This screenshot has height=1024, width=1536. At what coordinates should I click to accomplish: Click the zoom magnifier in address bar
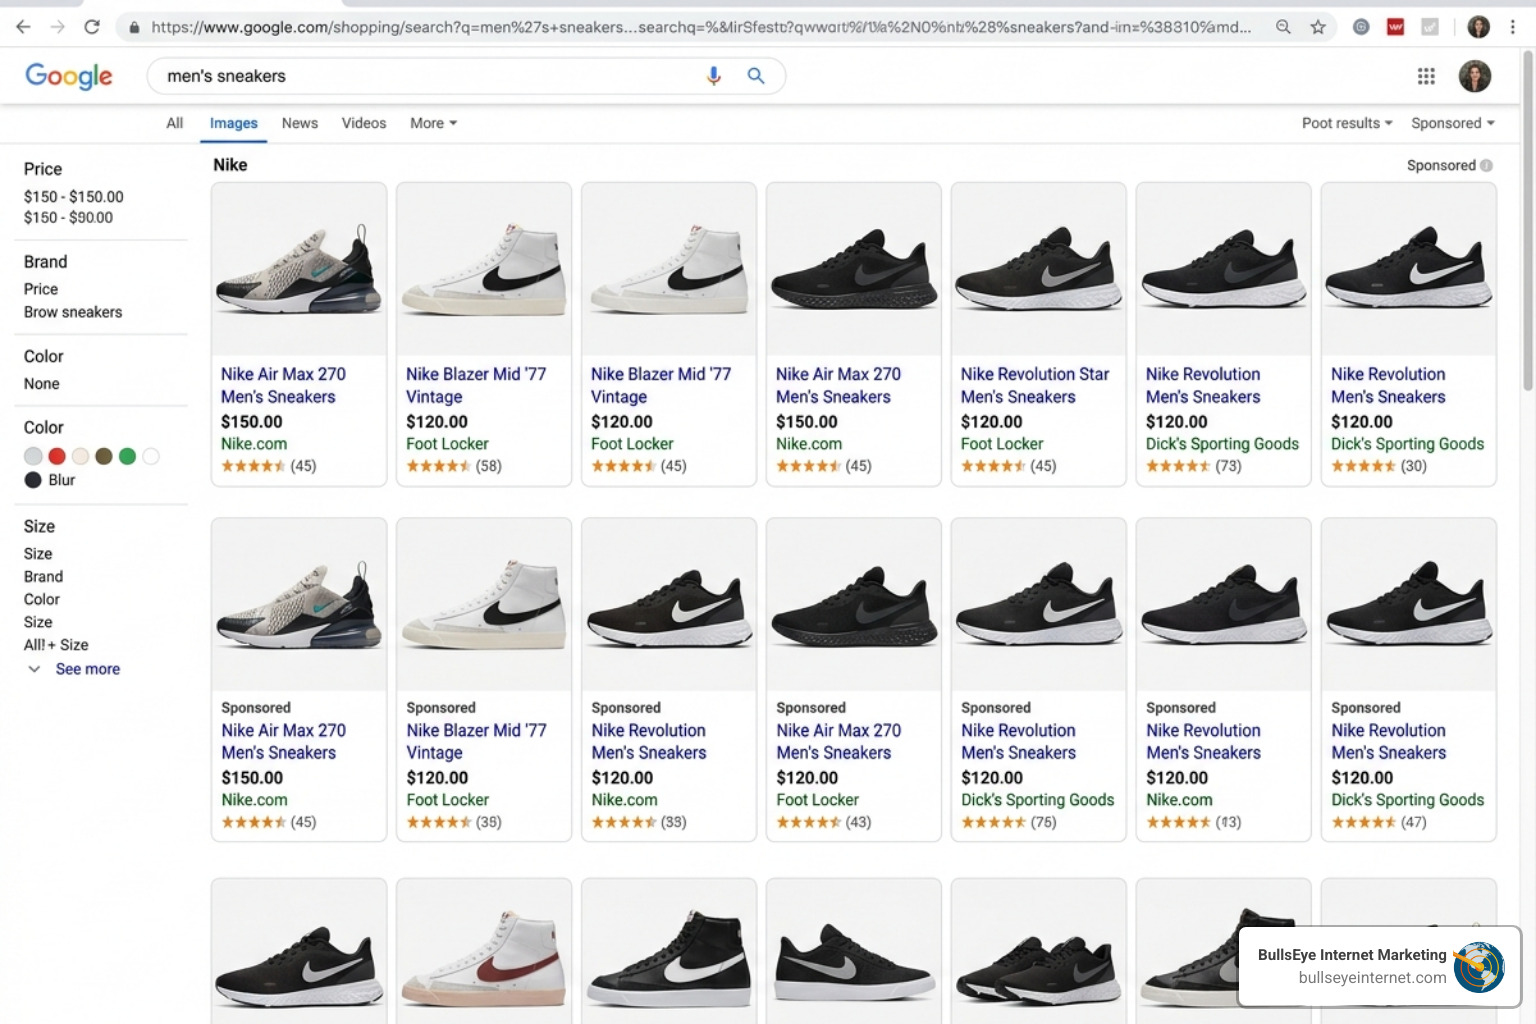(x=1283, y=27)
